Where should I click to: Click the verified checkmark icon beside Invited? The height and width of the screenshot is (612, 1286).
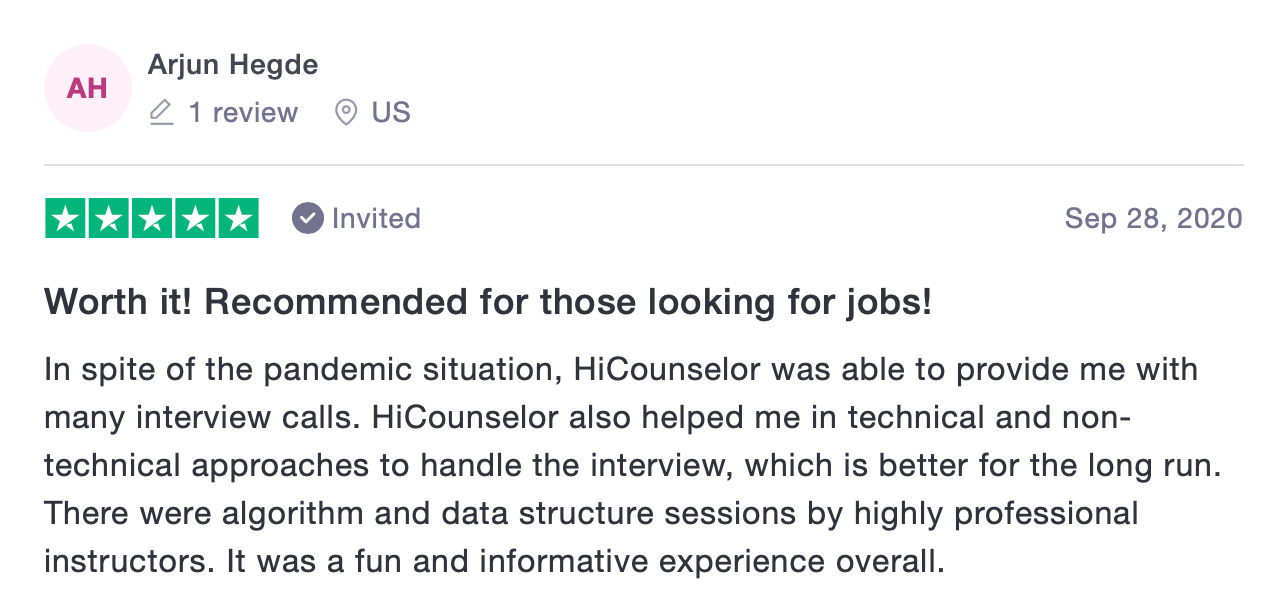[307, 218]
